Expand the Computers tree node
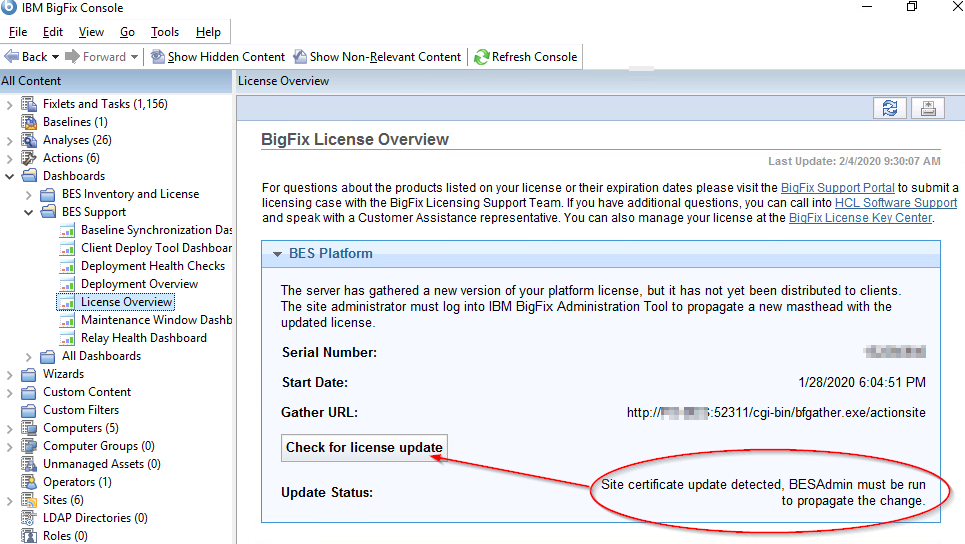Viewport: 965px width, 544px height. pyautogui.click(x=9, y=428)
